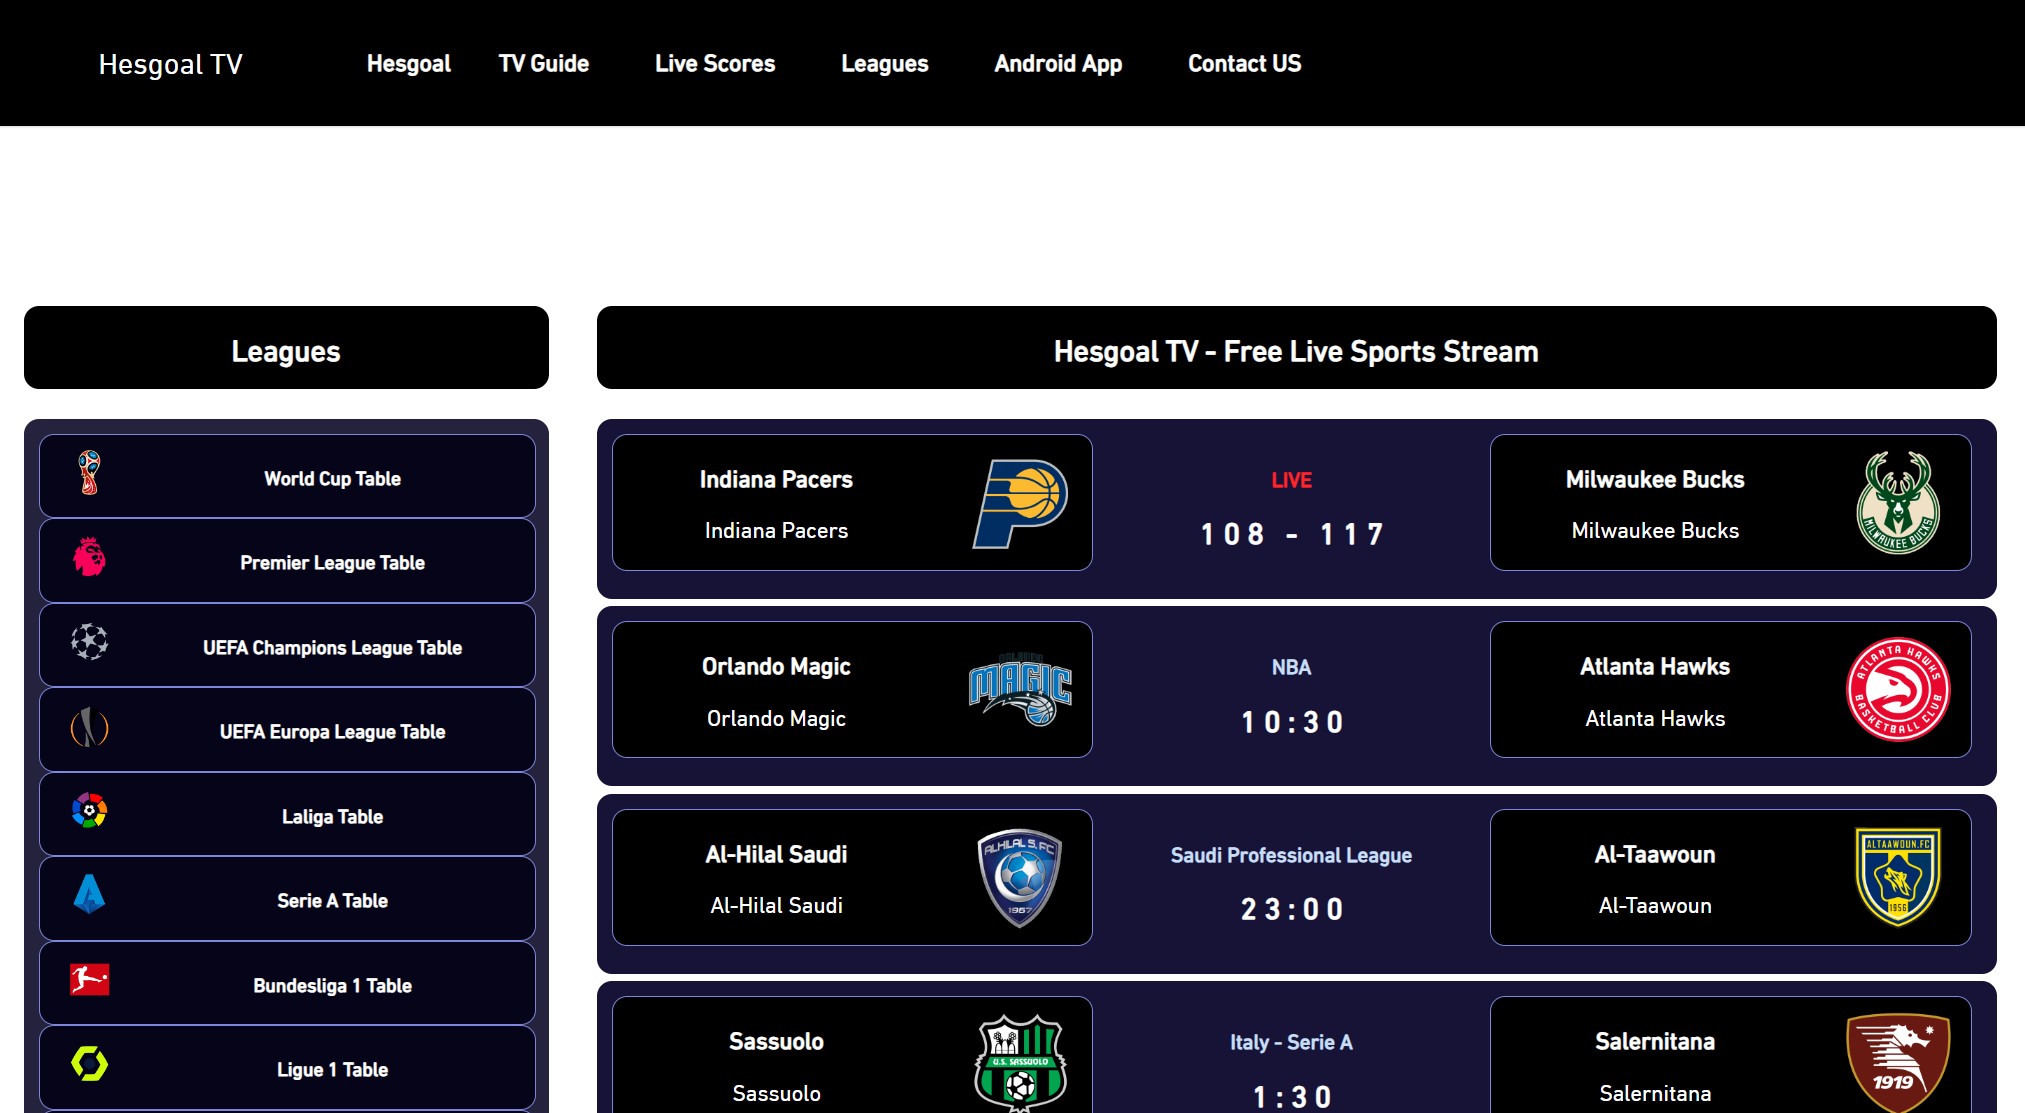The height and width of the screenshot is (1113, 2025).
Task: Click the Orlando Magic team logo
Action: coord(1020,689)
